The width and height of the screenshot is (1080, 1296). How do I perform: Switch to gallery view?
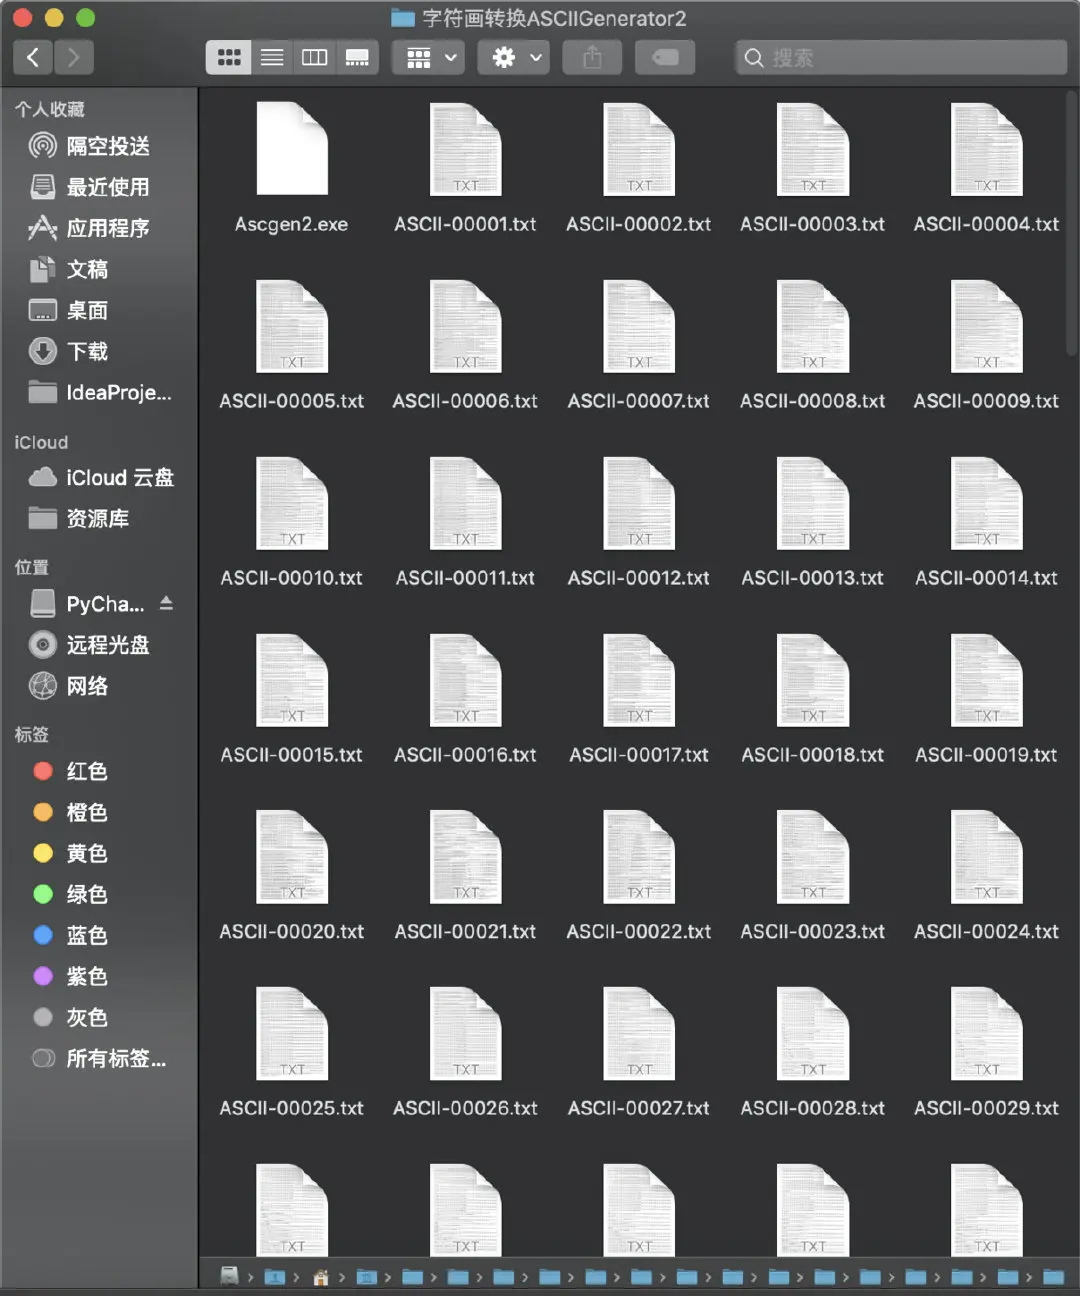[357, 58]
